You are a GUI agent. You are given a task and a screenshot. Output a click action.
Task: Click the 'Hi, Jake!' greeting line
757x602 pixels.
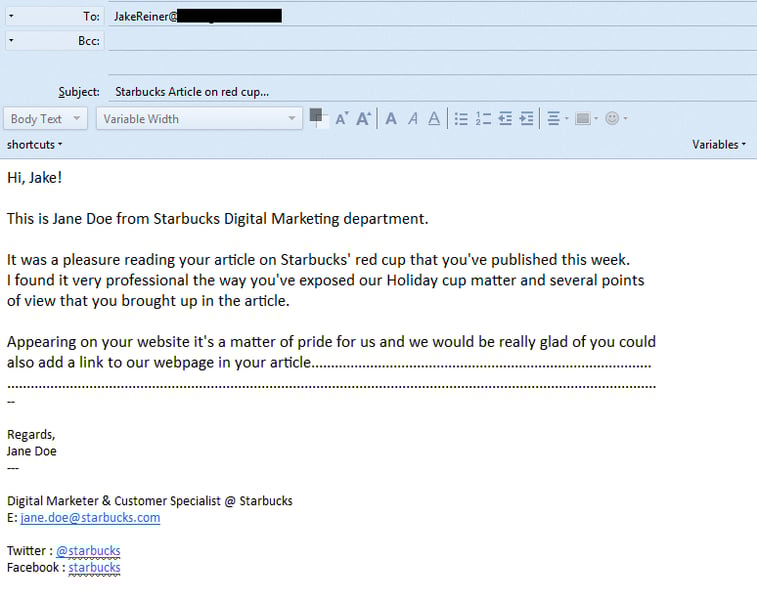(34, 178)
